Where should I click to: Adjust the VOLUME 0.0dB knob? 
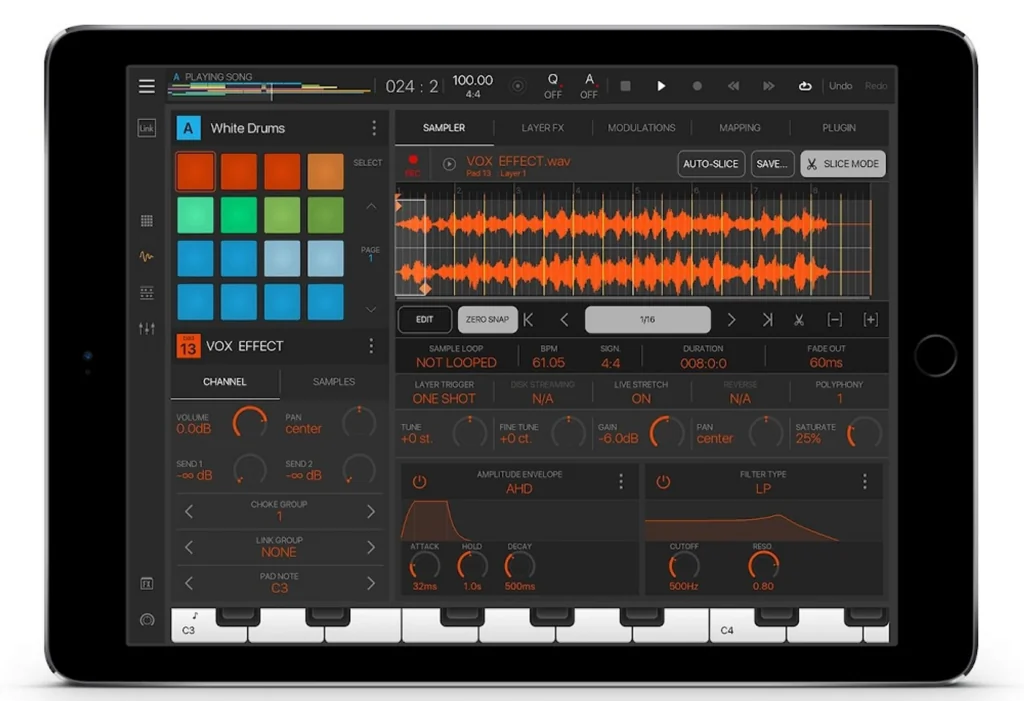[x=249, y=423]
